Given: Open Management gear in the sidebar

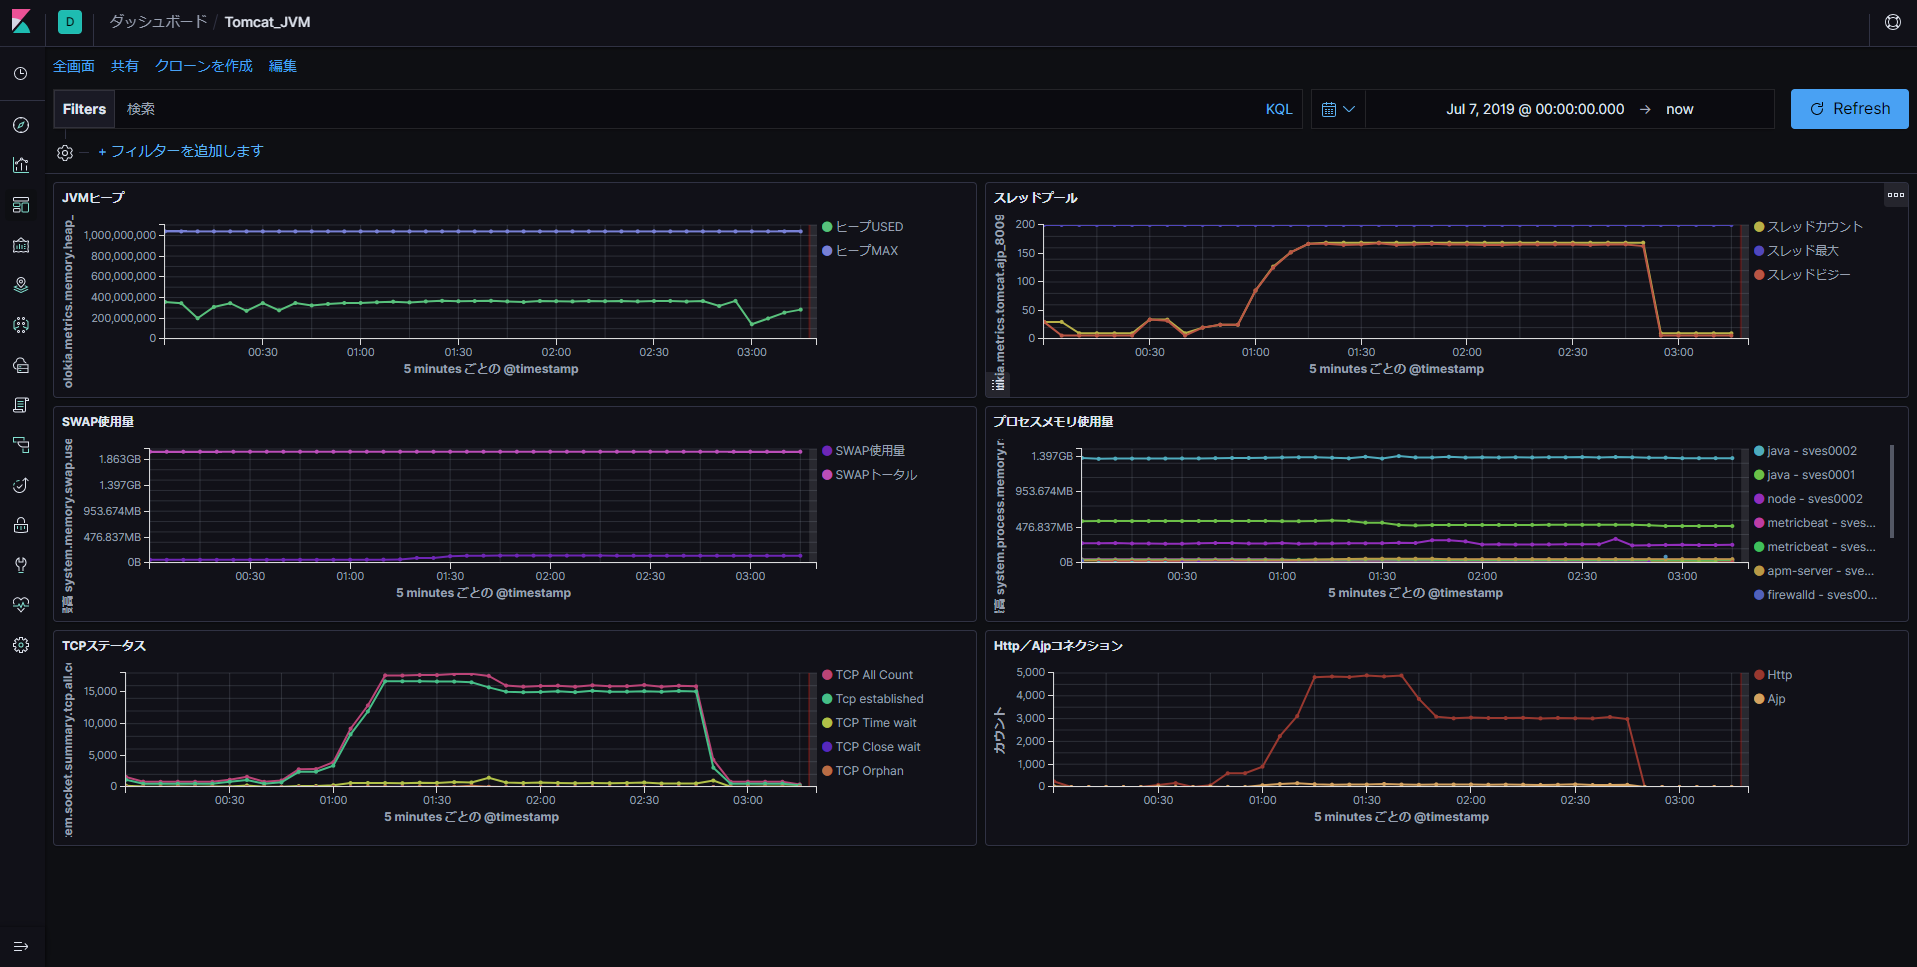Looking at the screenshot, I should (x=21, y=645).
